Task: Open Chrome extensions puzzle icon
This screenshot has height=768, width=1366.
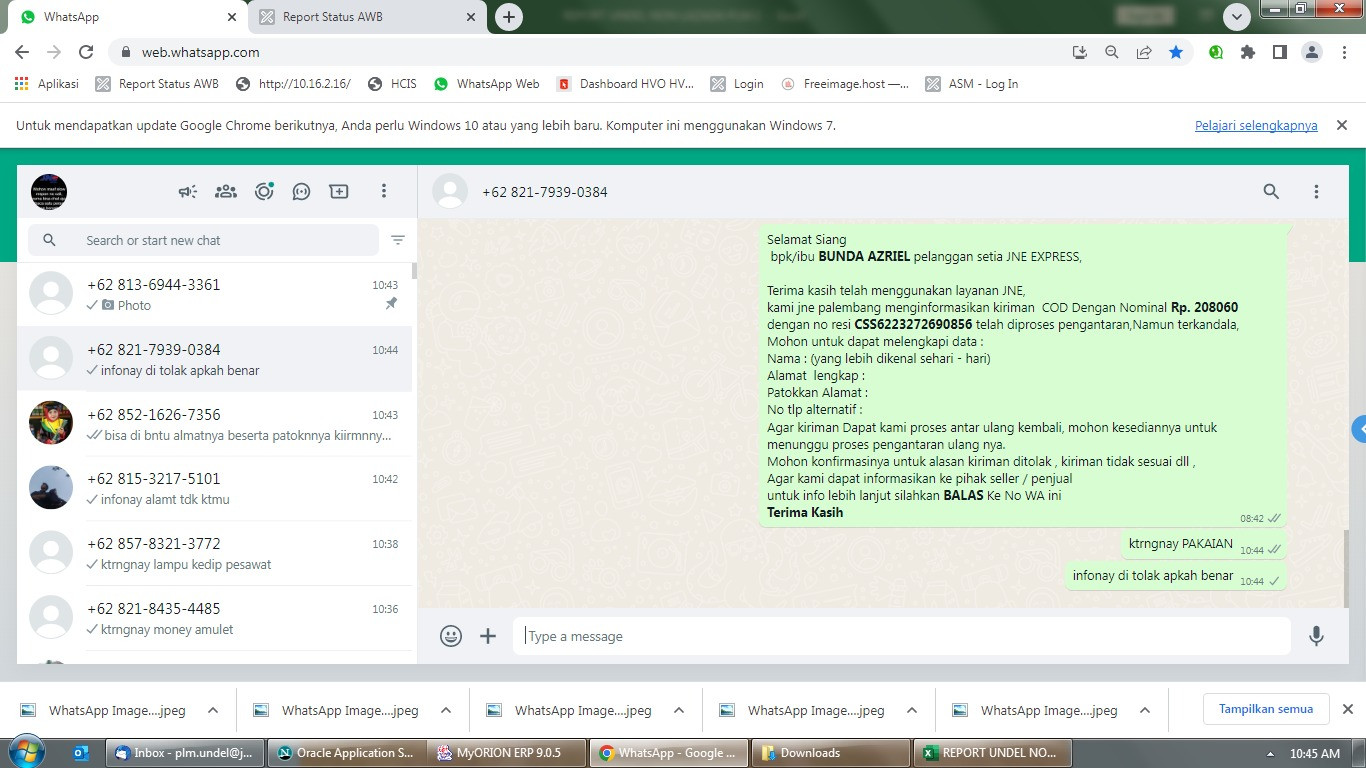Action: (x=1248, y=52)
